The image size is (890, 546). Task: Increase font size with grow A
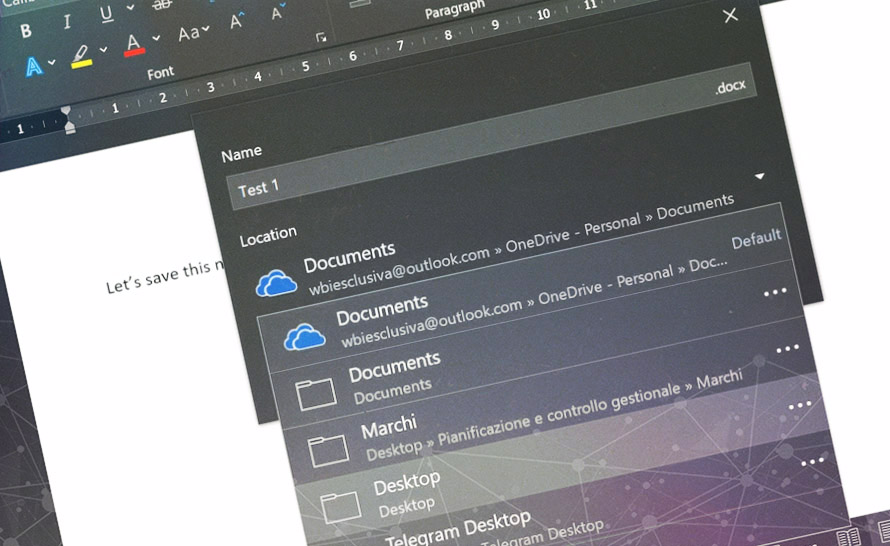pyautogui.click(x=236, y=22)
